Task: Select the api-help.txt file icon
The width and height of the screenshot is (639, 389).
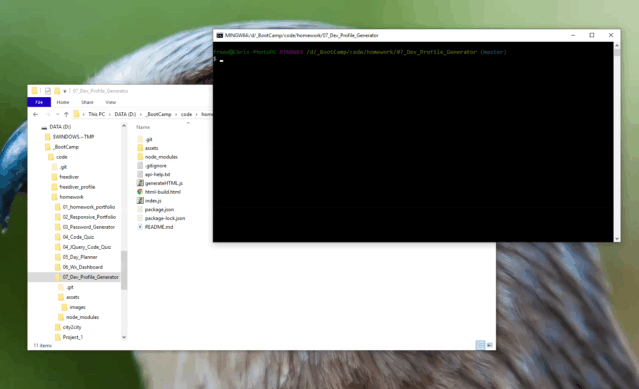Action: coord(140,174)
